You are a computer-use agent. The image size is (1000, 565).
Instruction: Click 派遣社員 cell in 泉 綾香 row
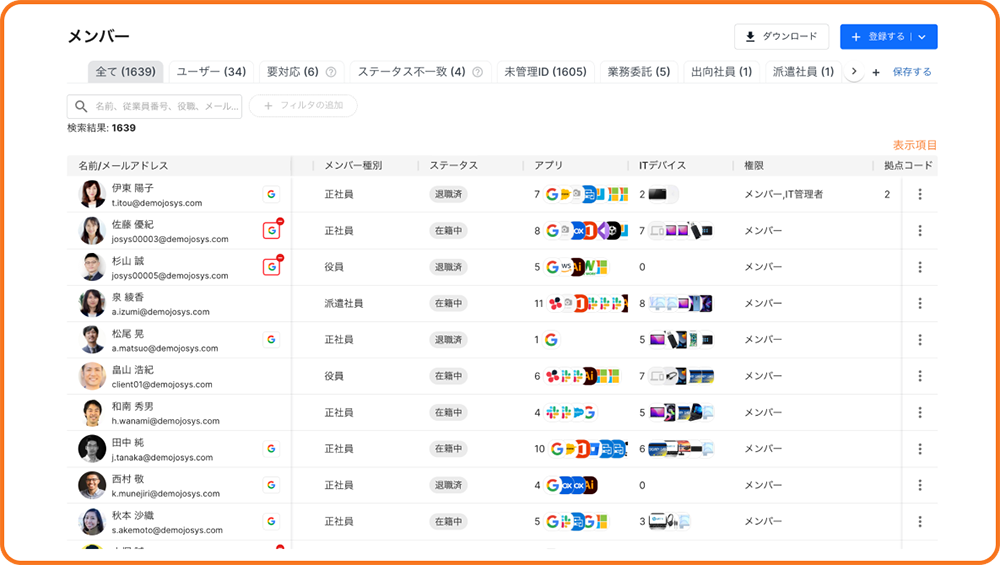[x=344, y=304]
